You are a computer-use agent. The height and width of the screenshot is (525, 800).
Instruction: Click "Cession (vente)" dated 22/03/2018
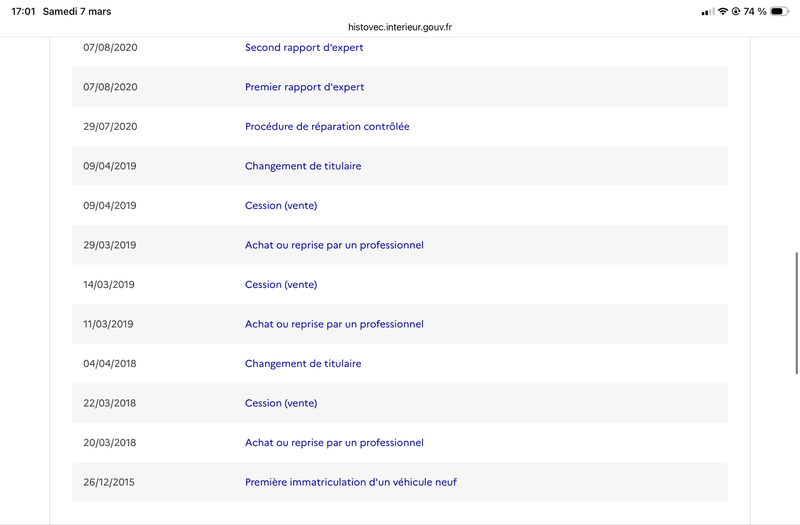(281, 403)
